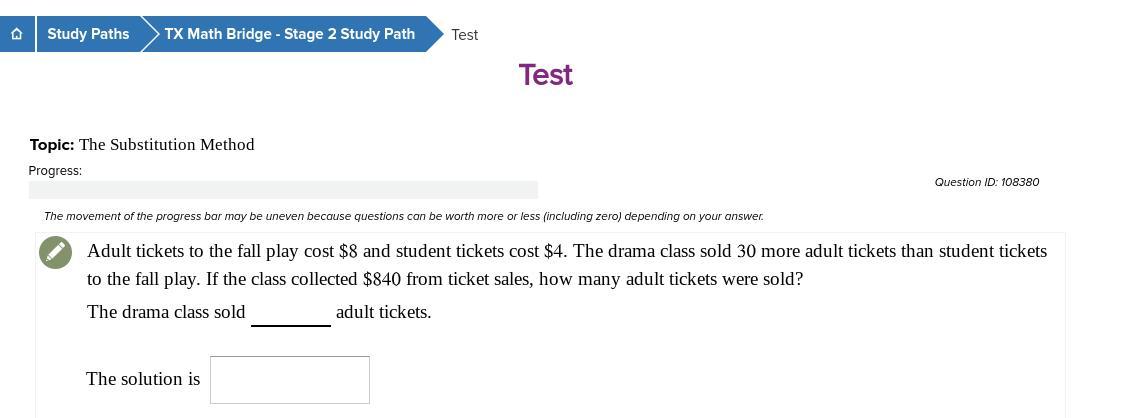Click the home icon in breadcrumb
The width and height of the screenshot is (1134, 418).
coord(17,34)
